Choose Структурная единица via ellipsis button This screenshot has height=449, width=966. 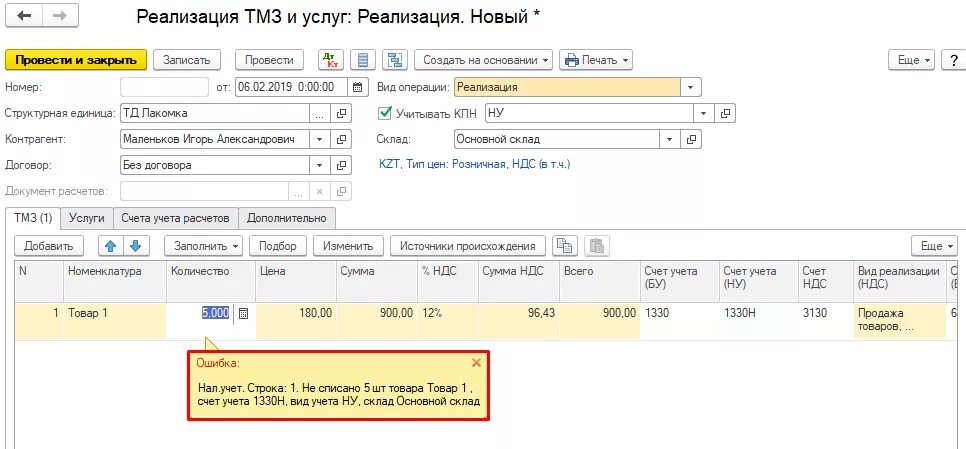click(x=319, y=113)
